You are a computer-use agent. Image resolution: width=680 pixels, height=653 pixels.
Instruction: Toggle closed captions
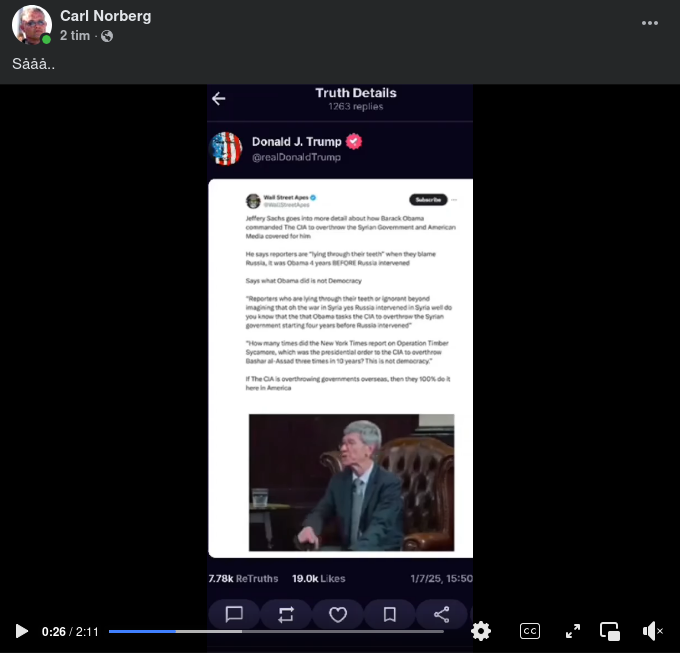pyautogui.click(x=530, y=631)
